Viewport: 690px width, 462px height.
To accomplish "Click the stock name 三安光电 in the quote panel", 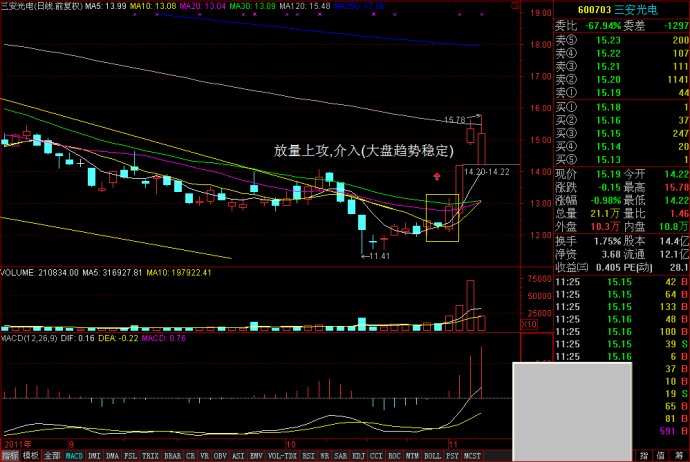I will click(636, 10).
